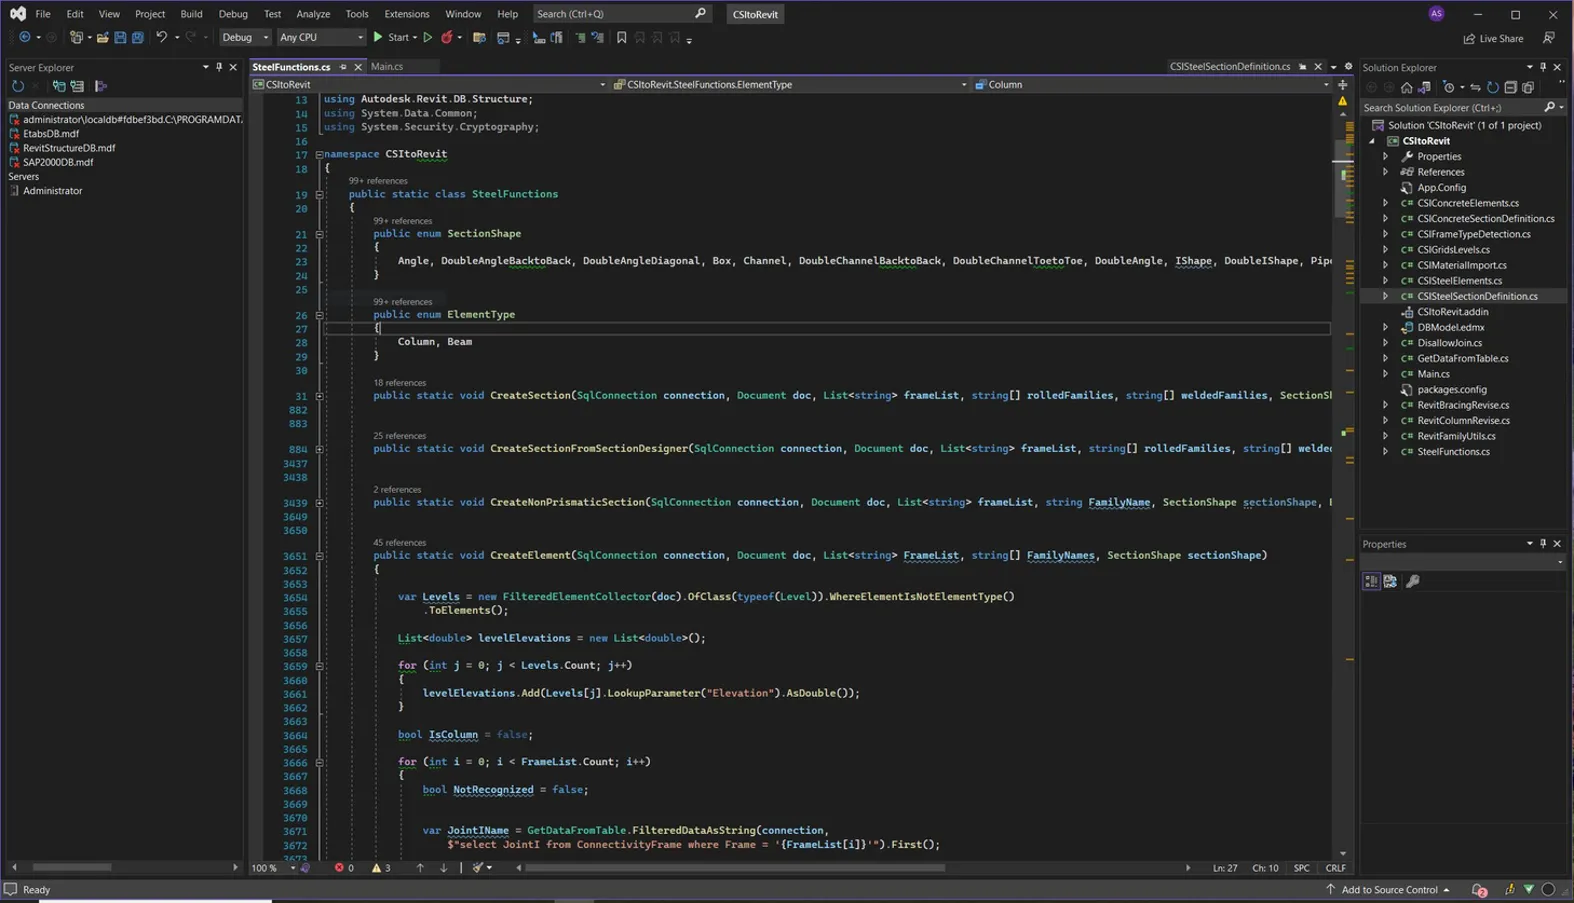
Task: Click Switch Views icon in Solution Explorer
Action: 1425,88
